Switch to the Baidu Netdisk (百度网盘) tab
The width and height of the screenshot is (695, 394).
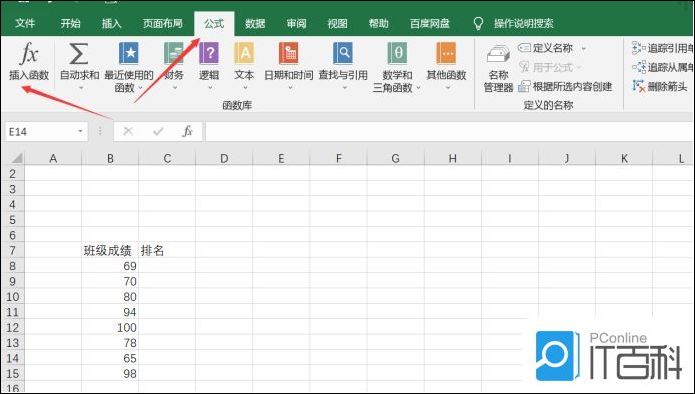(x=430, y=23)
